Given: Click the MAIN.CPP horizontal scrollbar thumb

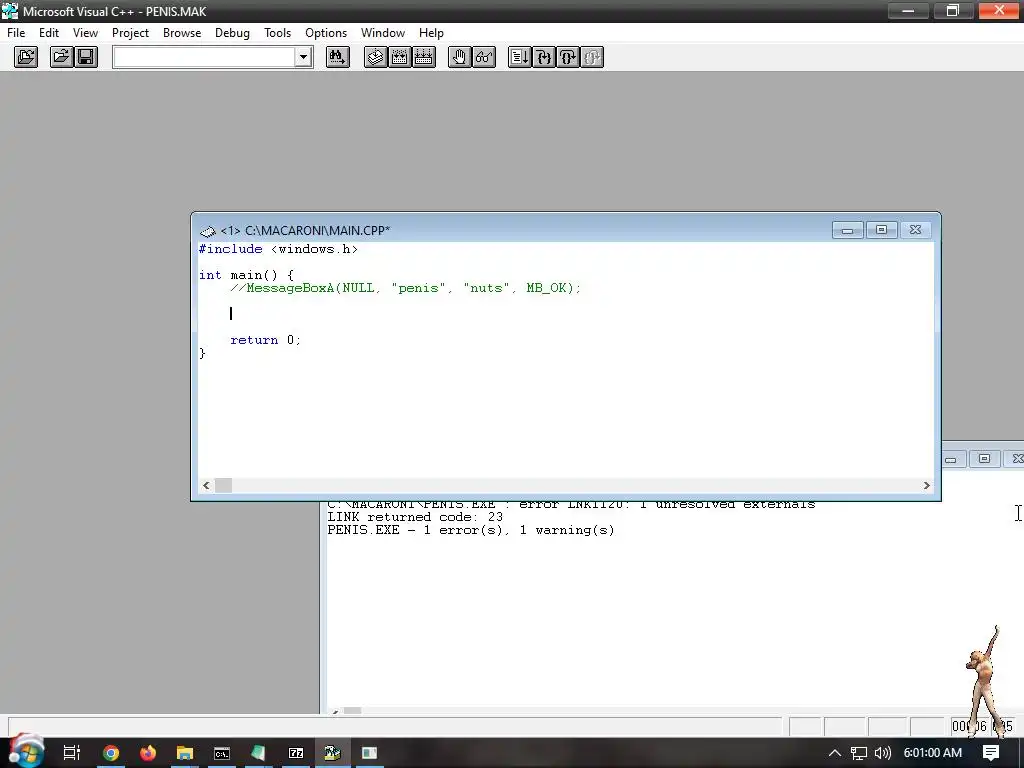Looking at the screenshot, I should coord(223,485).
